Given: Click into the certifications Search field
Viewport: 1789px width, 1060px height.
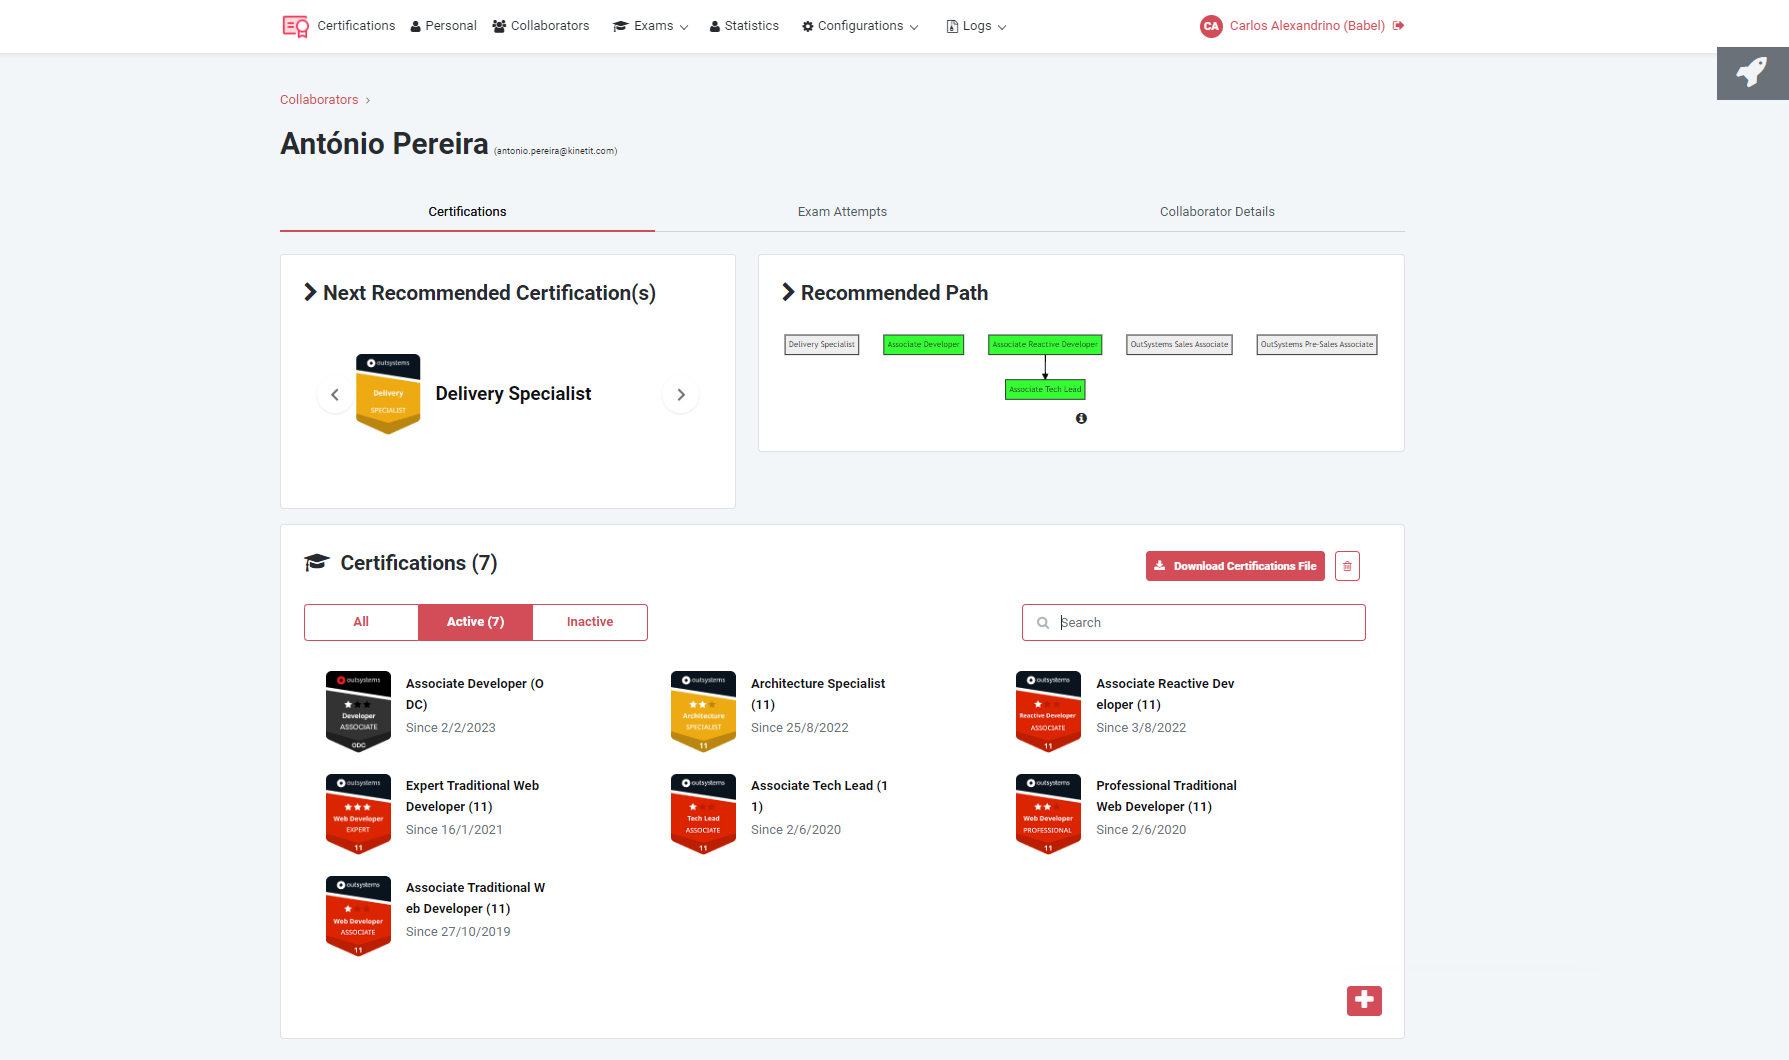Looking at the screenshot, I should (x=1205, y=622).
